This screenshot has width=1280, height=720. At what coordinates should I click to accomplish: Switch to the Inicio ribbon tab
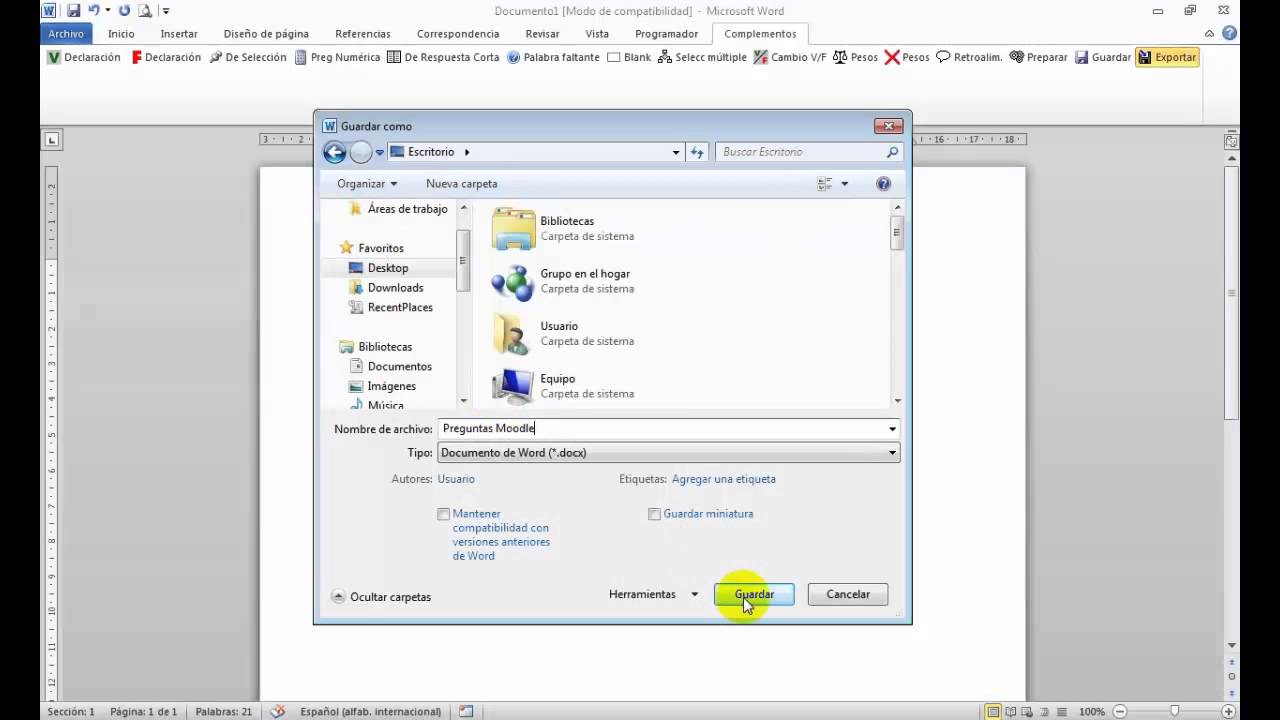tap(121, 33)
